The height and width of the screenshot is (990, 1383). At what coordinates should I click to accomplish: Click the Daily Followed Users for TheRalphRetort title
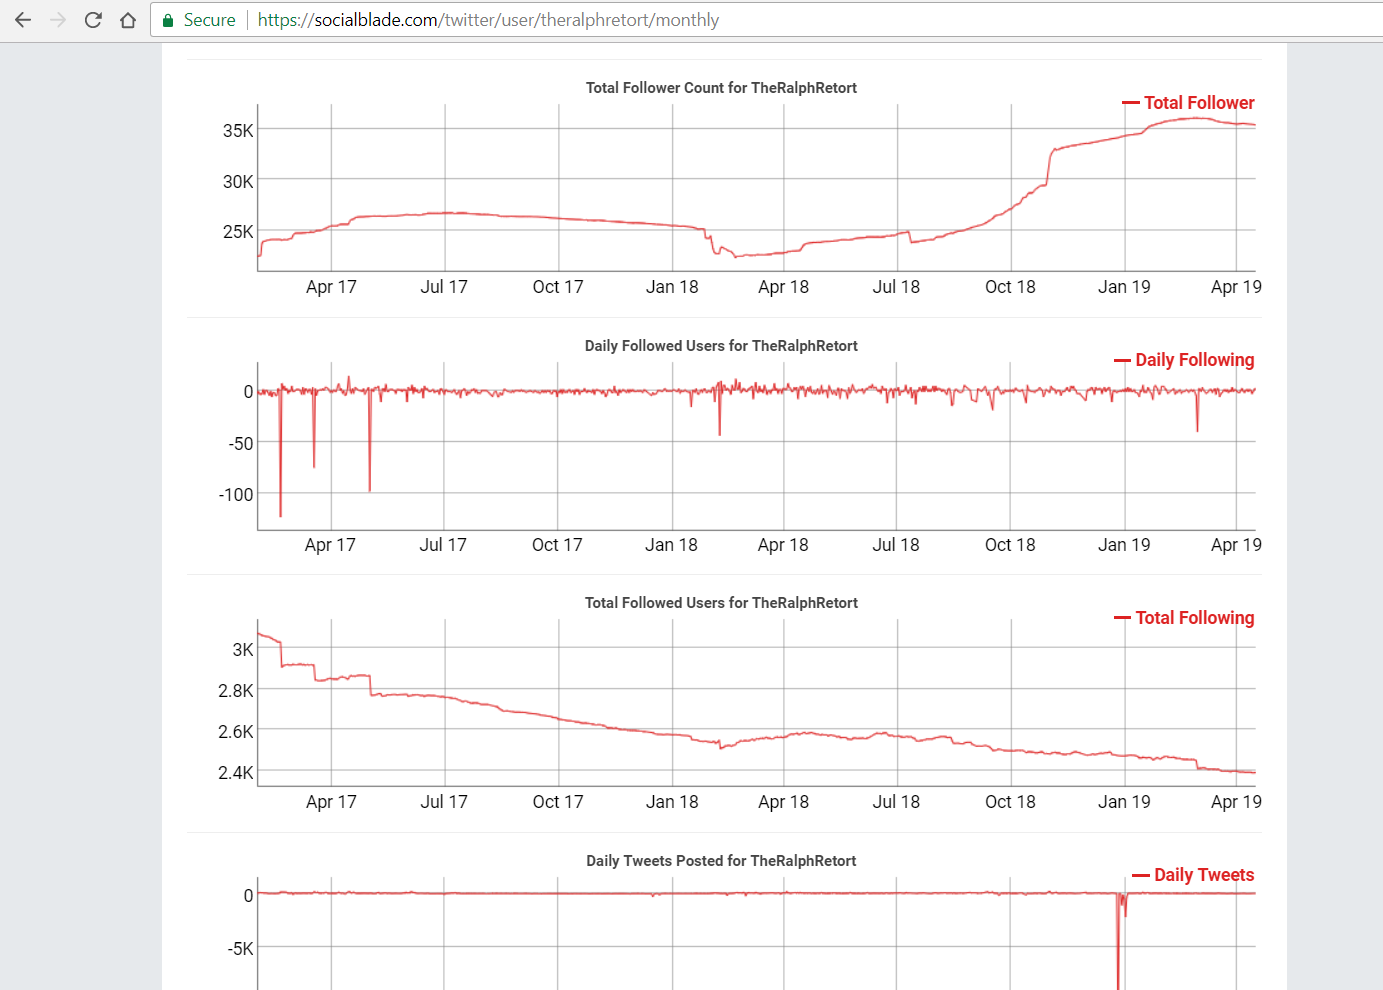[721, 346]
